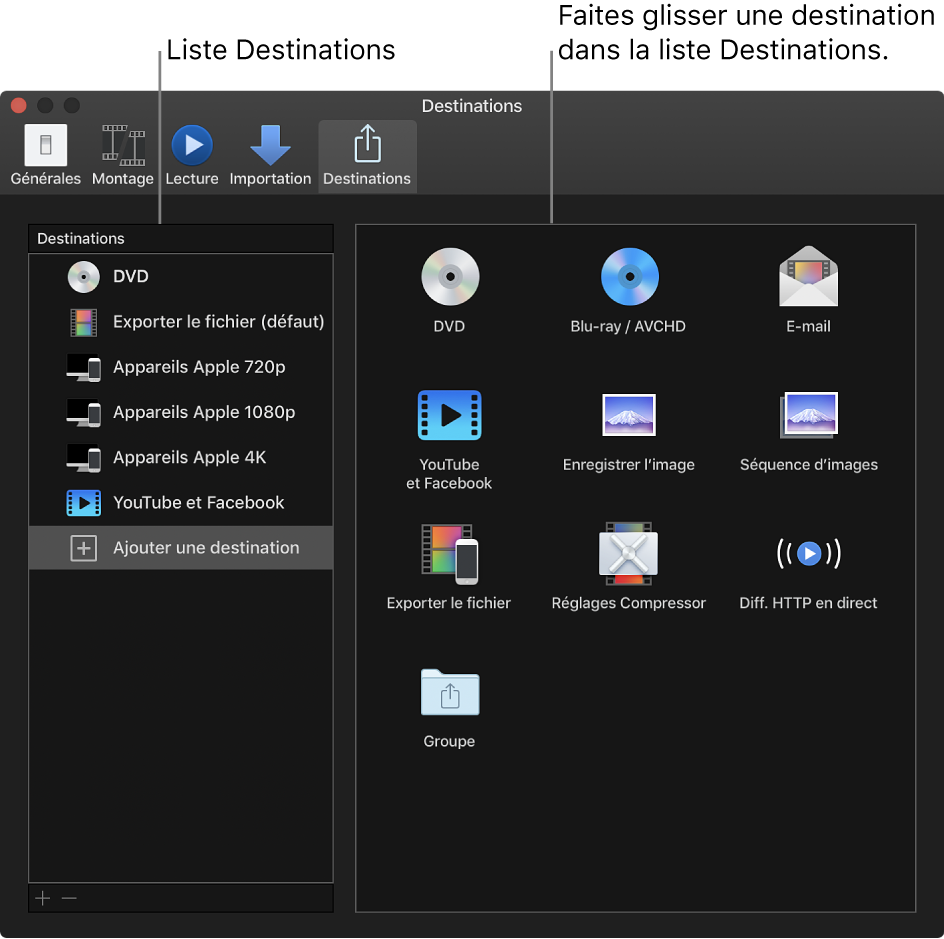944x939 pixels.
Task: Click the Séquence d'images icon
Action: [808, 414]
